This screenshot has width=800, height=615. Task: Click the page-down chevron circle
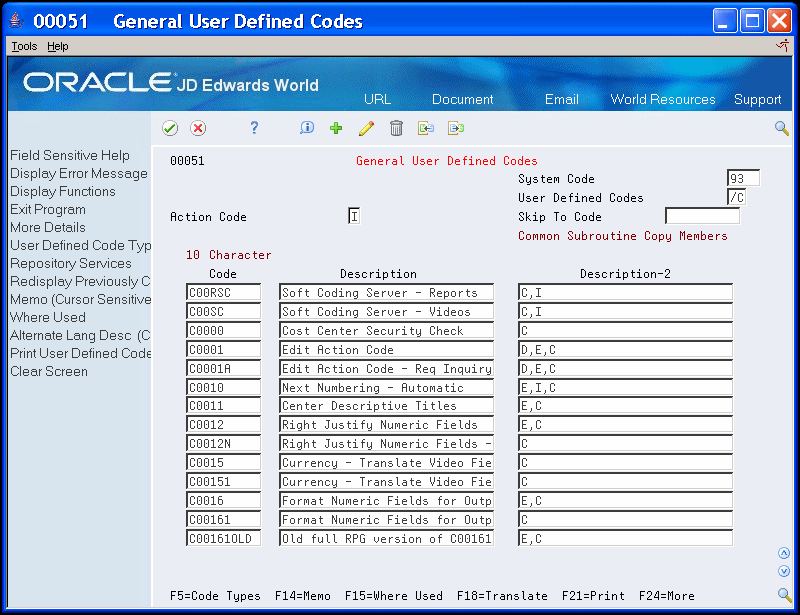[784, 571]
